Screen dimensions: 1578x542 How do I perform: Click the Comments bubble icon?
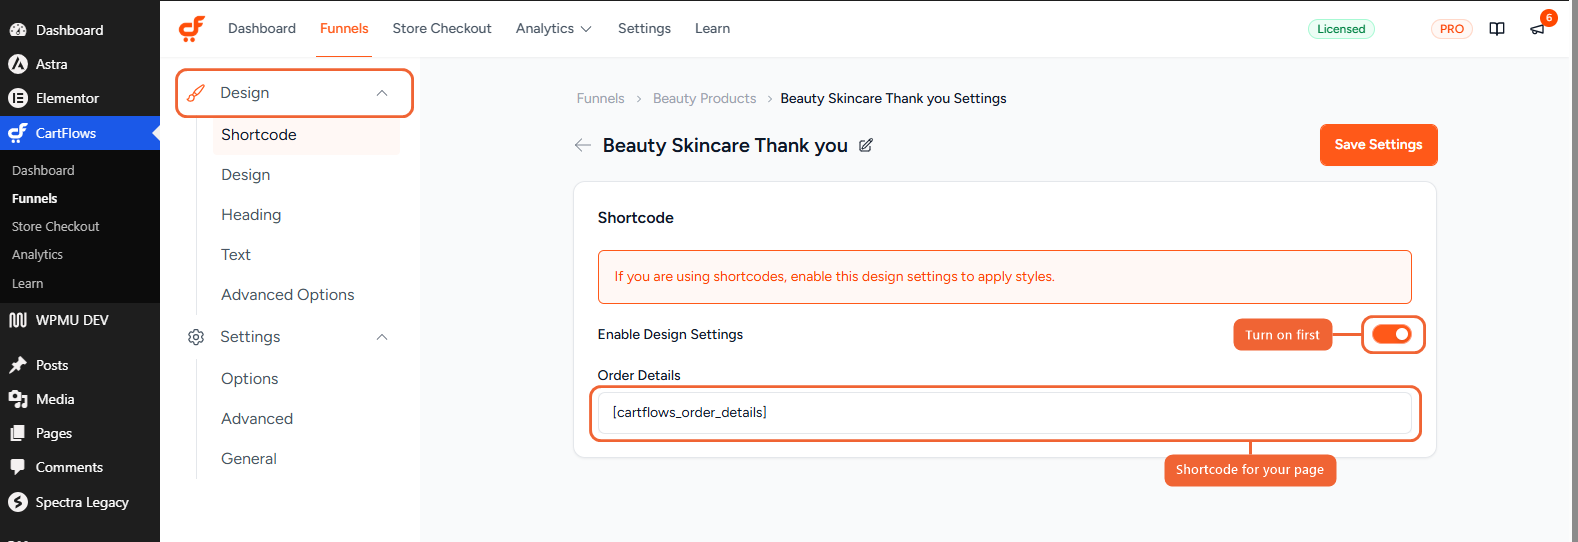pyautogui.click(x=18, y=467)
